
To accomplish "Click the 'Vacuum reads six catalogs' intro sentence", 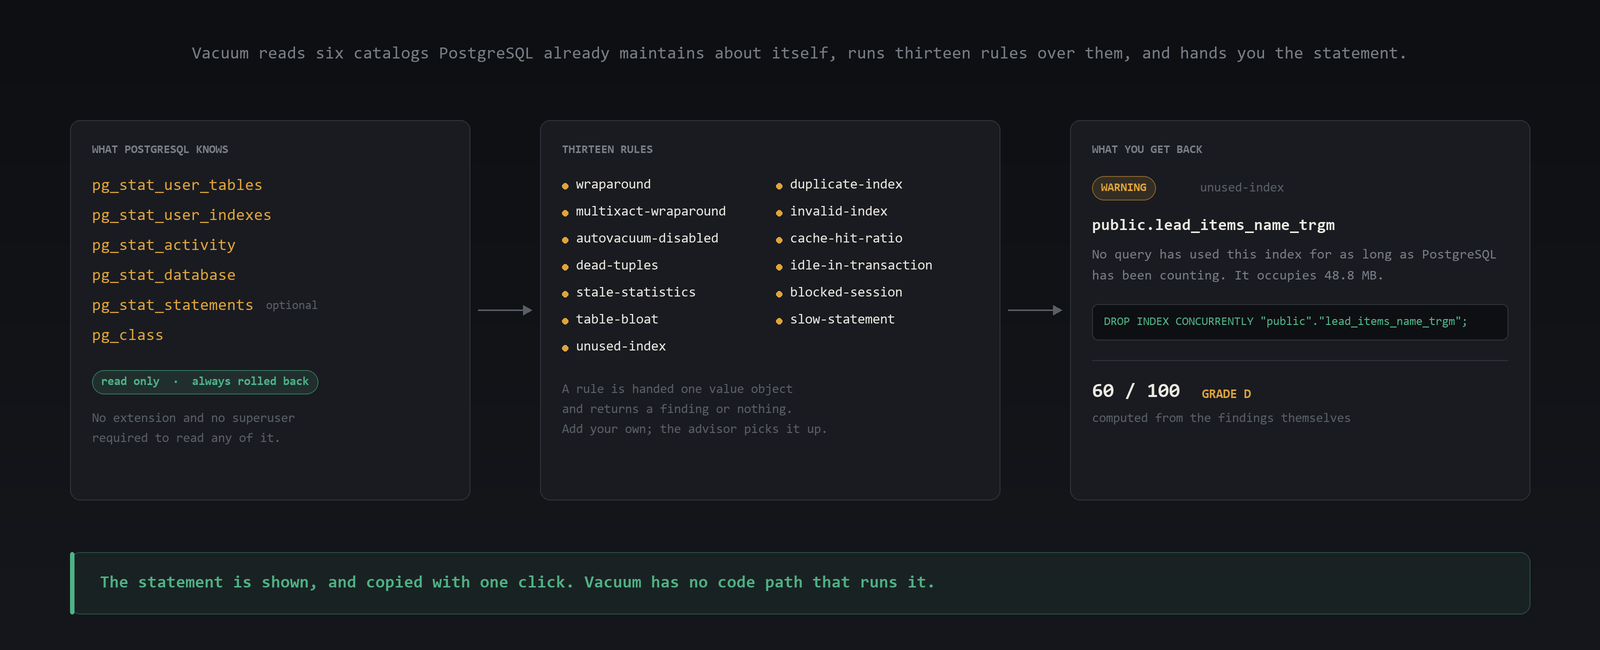I will click(x=799, y=53).
